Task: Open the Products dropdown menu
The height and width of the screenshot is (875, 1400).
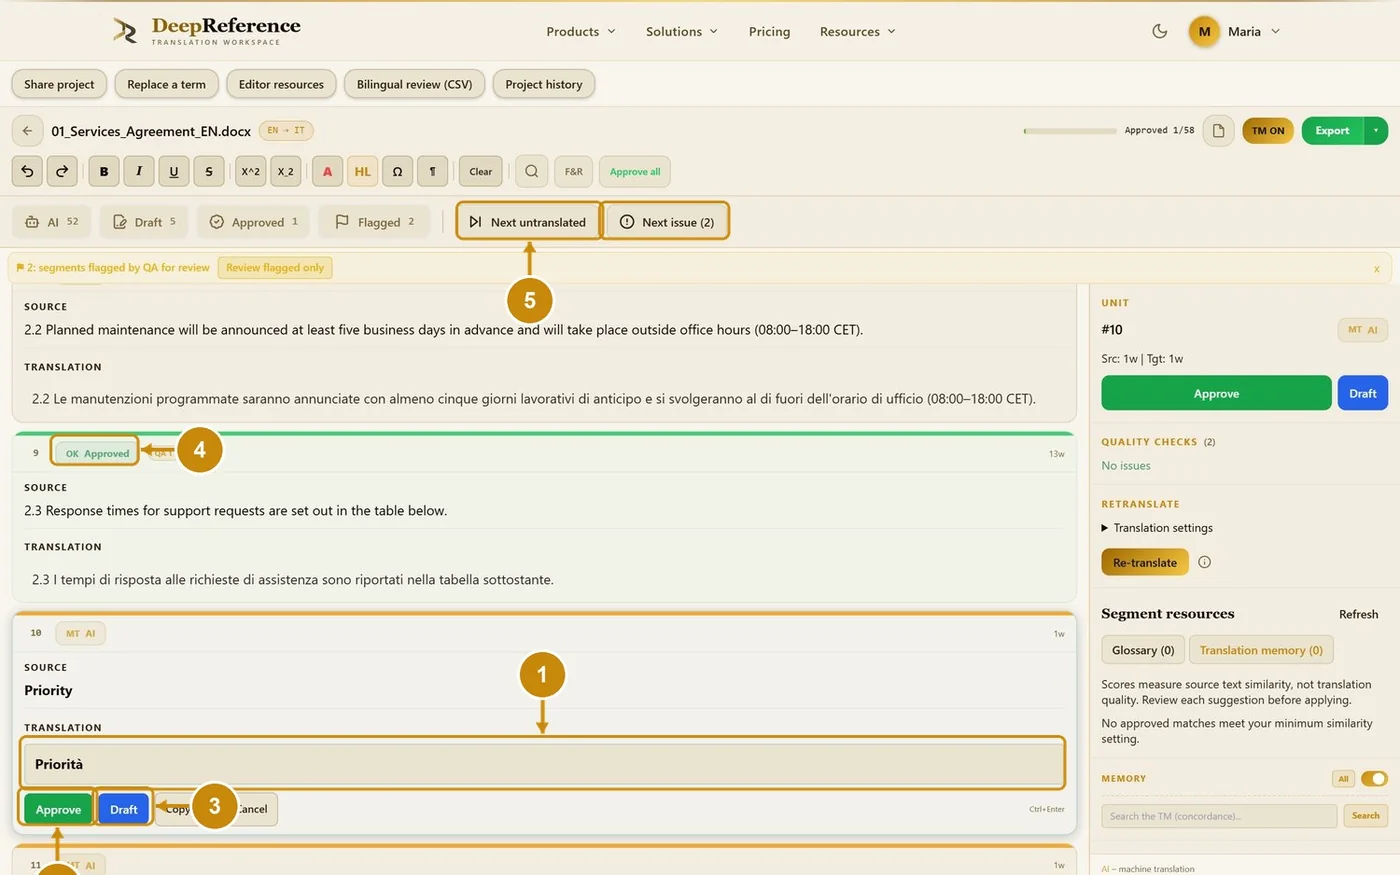Action: (x=581, y=31)
